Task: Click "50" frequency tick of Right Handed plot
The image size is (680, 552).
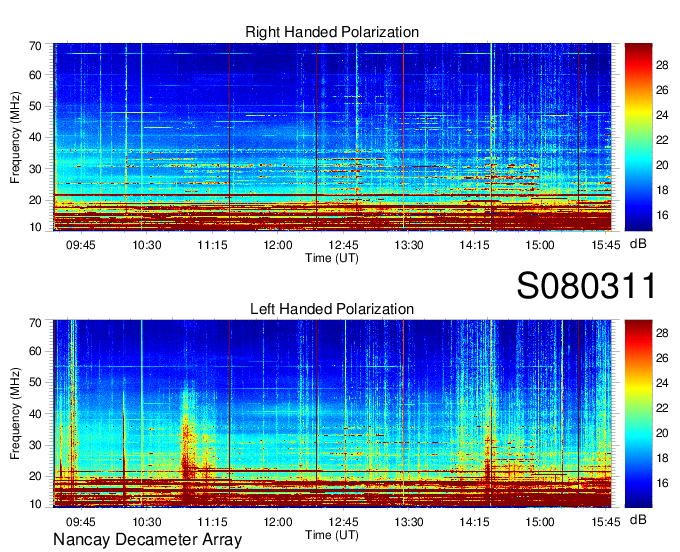Action: tap(35, 106)
